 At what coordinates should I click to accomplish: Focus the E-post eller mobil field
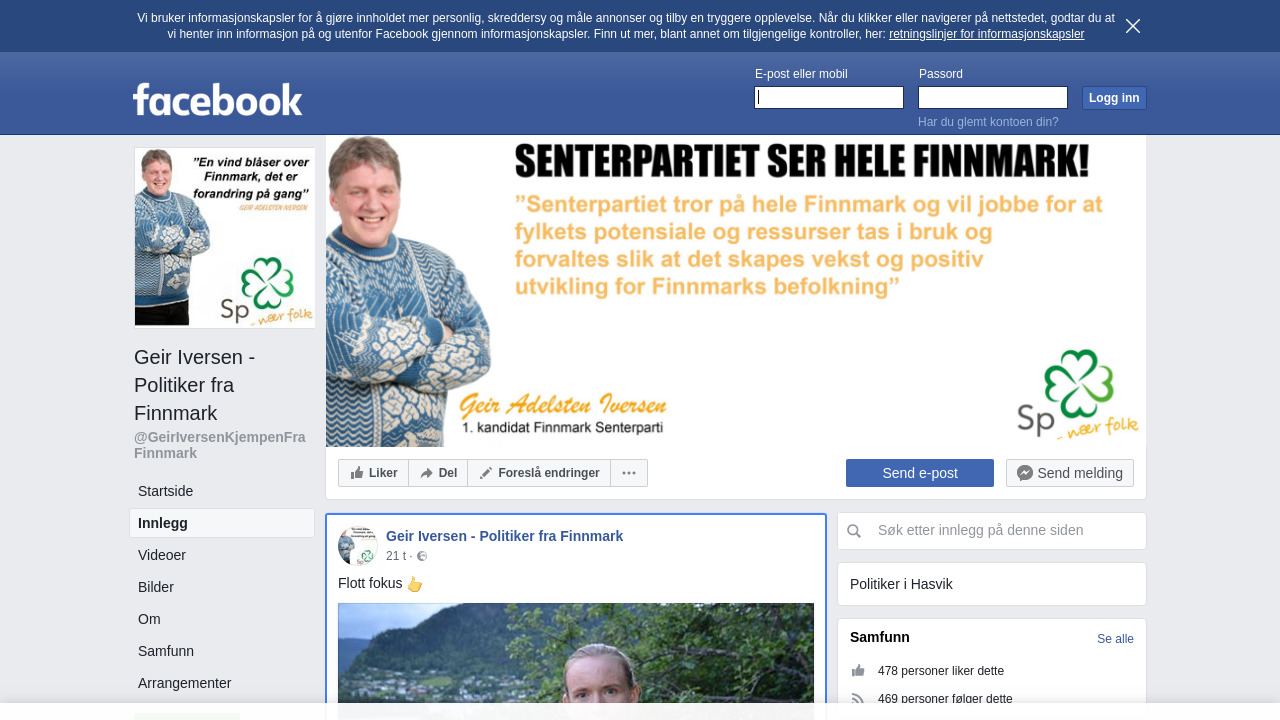(x=829, y=97)
